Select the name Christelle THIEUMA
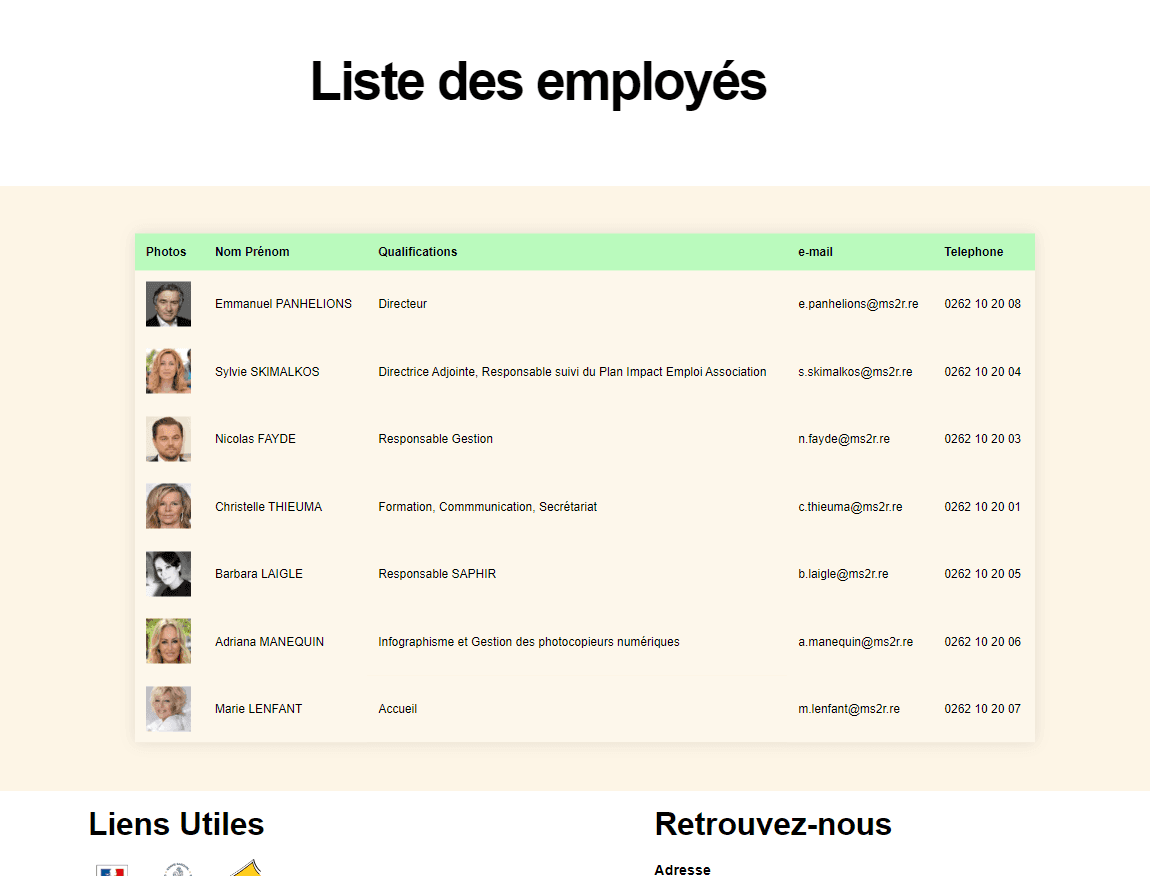This screenshot has height=876, width=1150. [268, 507]
